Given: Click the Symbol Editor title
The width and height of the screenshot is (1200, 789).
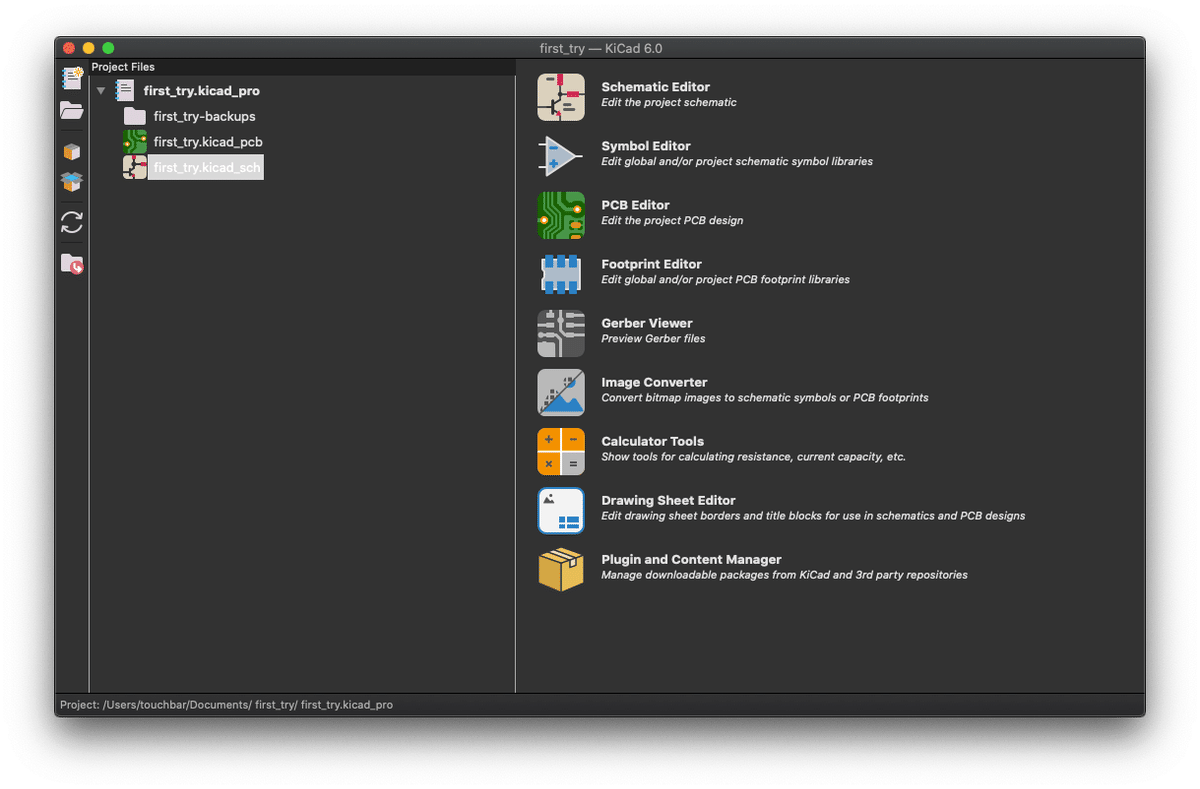Looking at the screenshot, I should click(646, 146).
